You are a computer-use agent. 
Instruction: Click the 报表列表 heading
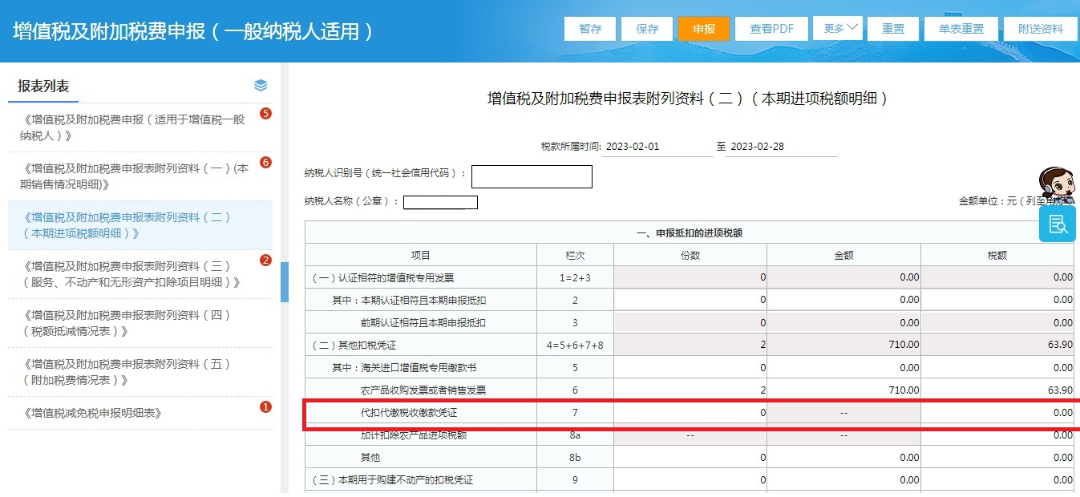(x=43, y=87)
